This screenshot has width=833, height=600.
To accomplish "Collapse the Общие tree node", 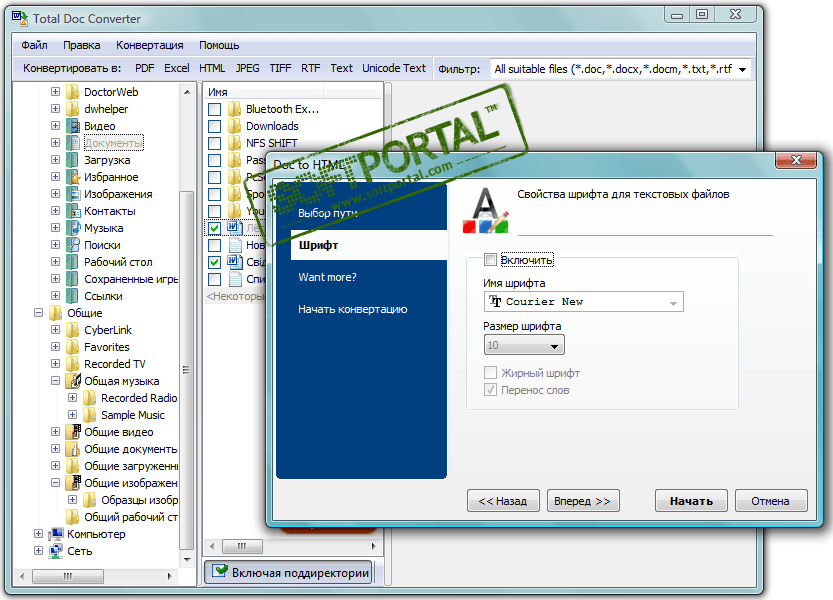I will (38, 312).
